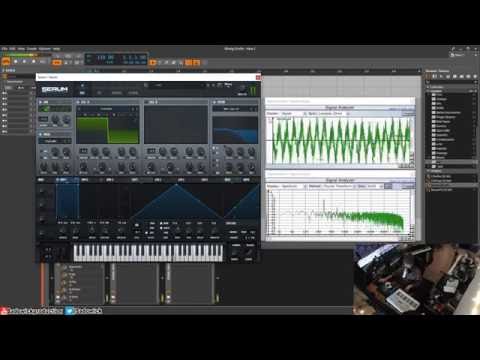Click the envelope RELEASE knob
480x360 pixels.
pos(120,231)
